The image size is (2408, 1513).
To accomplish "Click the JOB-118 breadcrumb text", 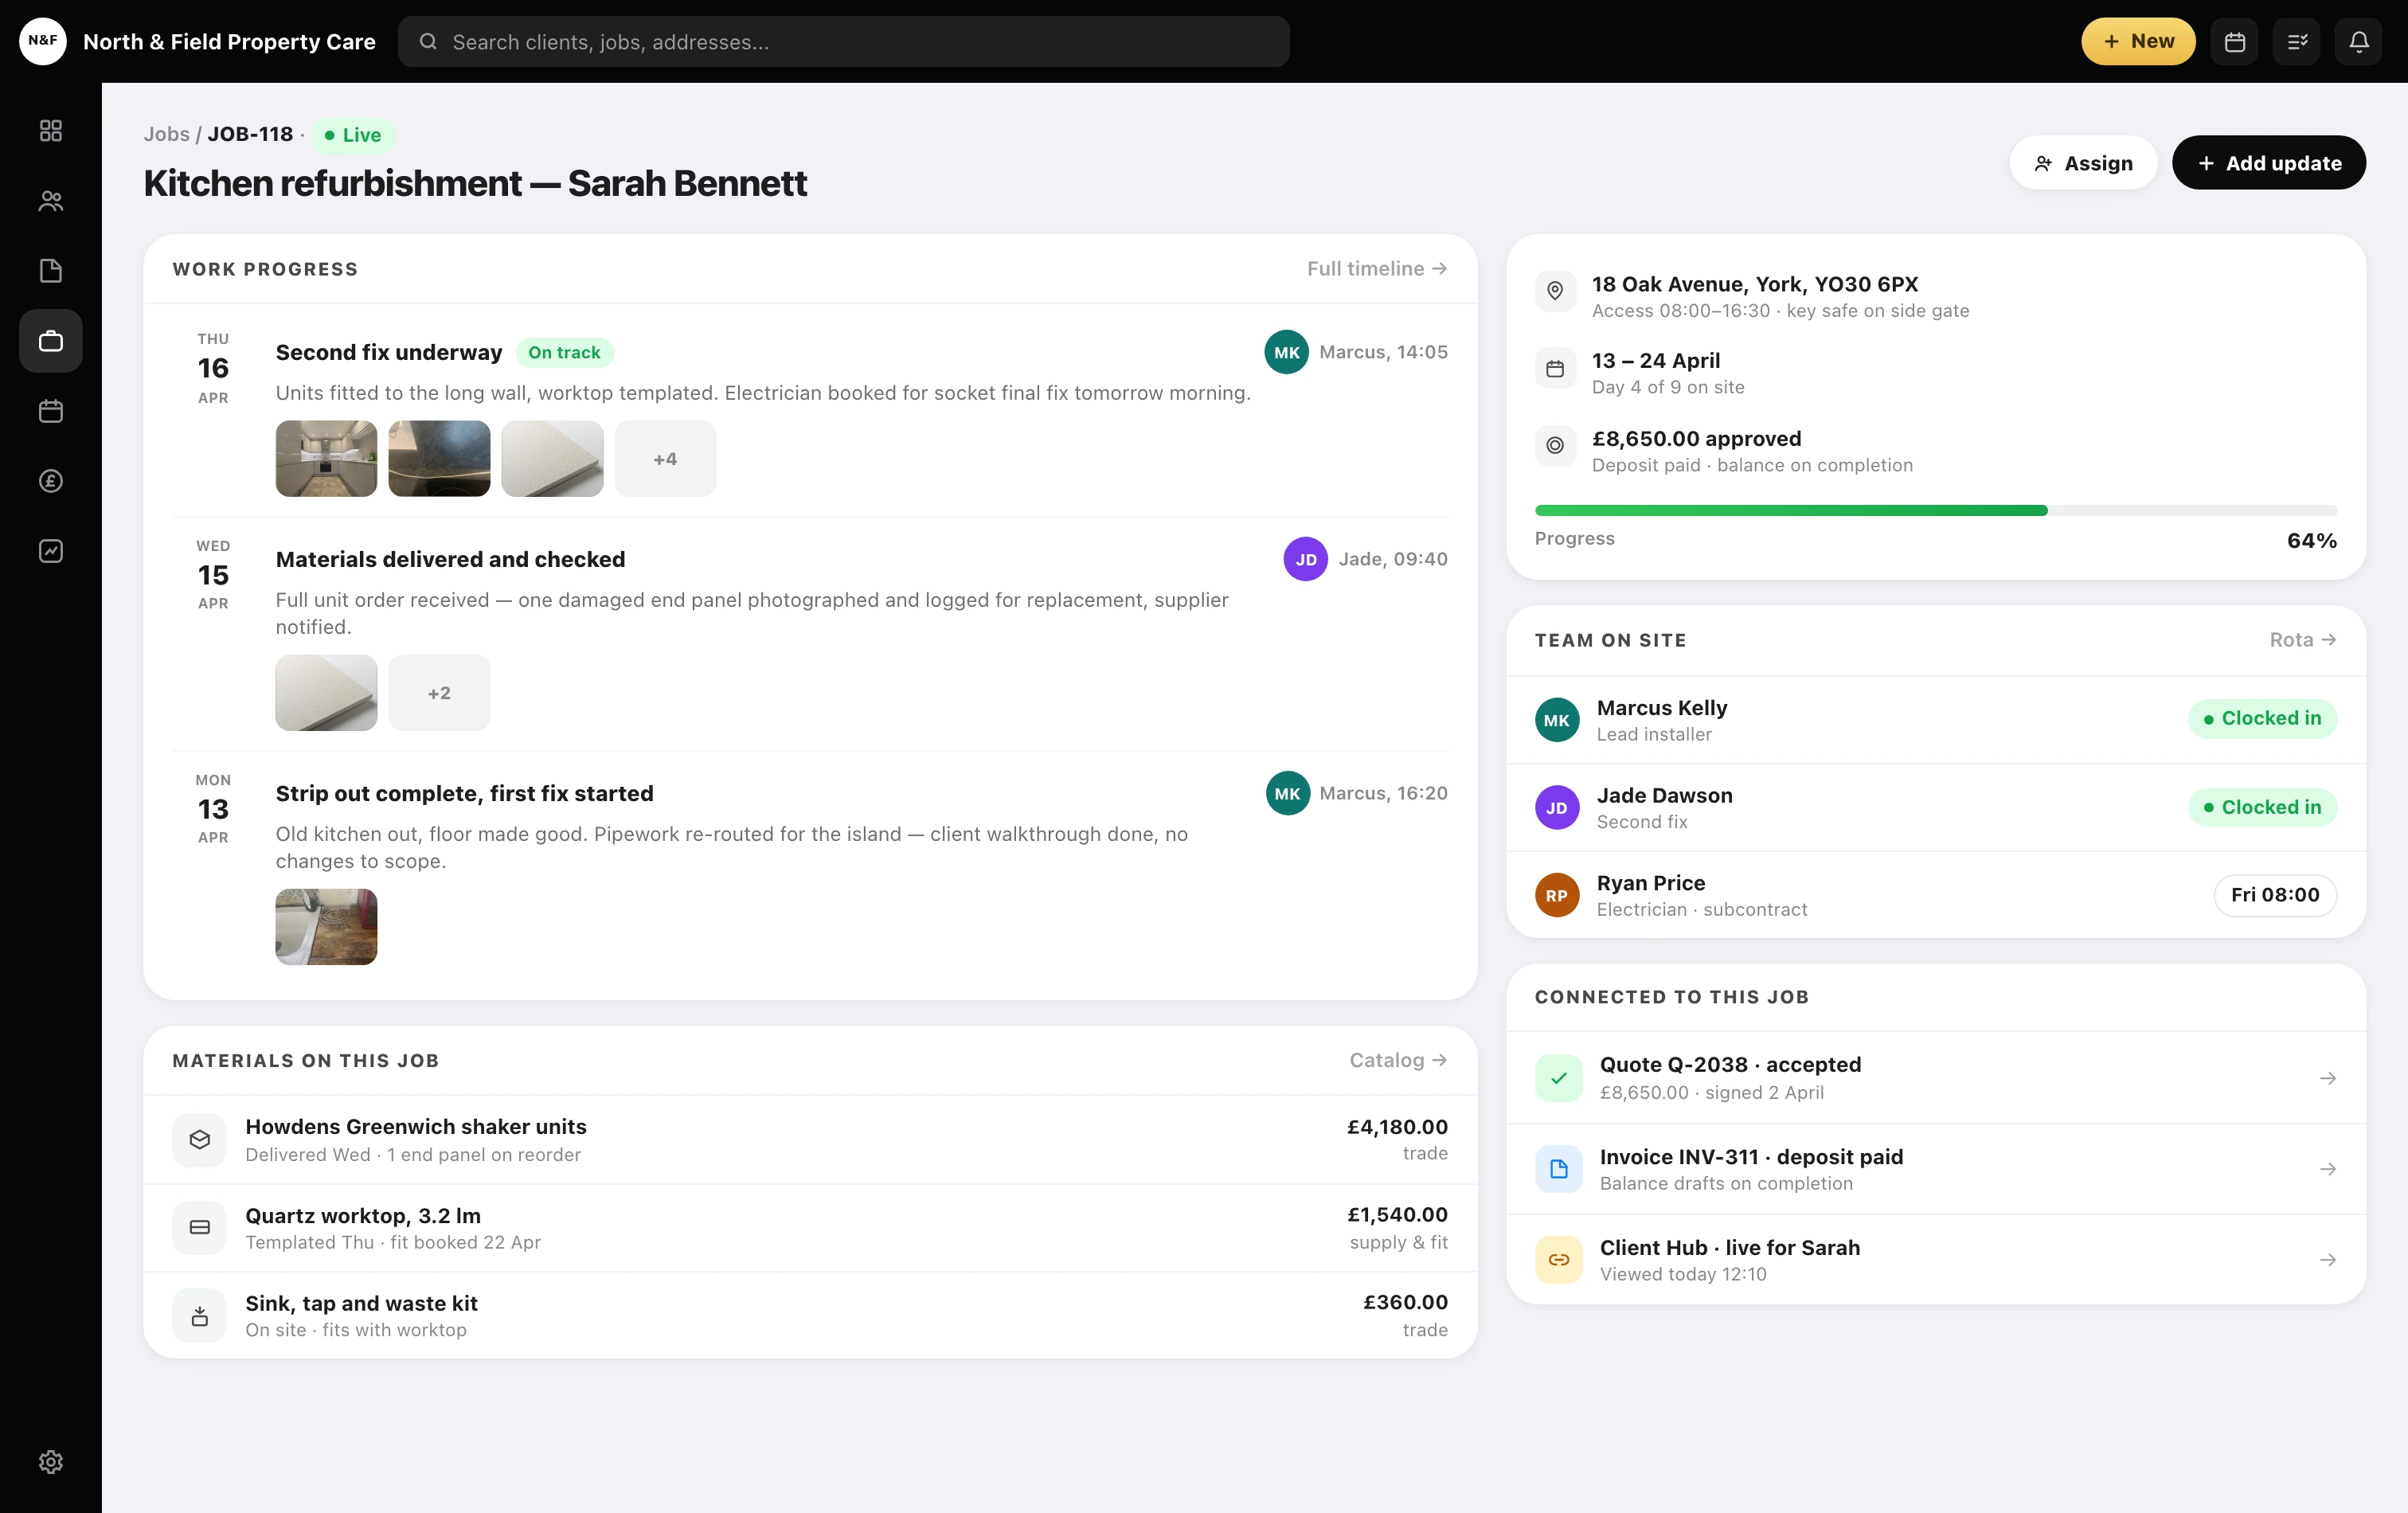I will tap(250, 134).
